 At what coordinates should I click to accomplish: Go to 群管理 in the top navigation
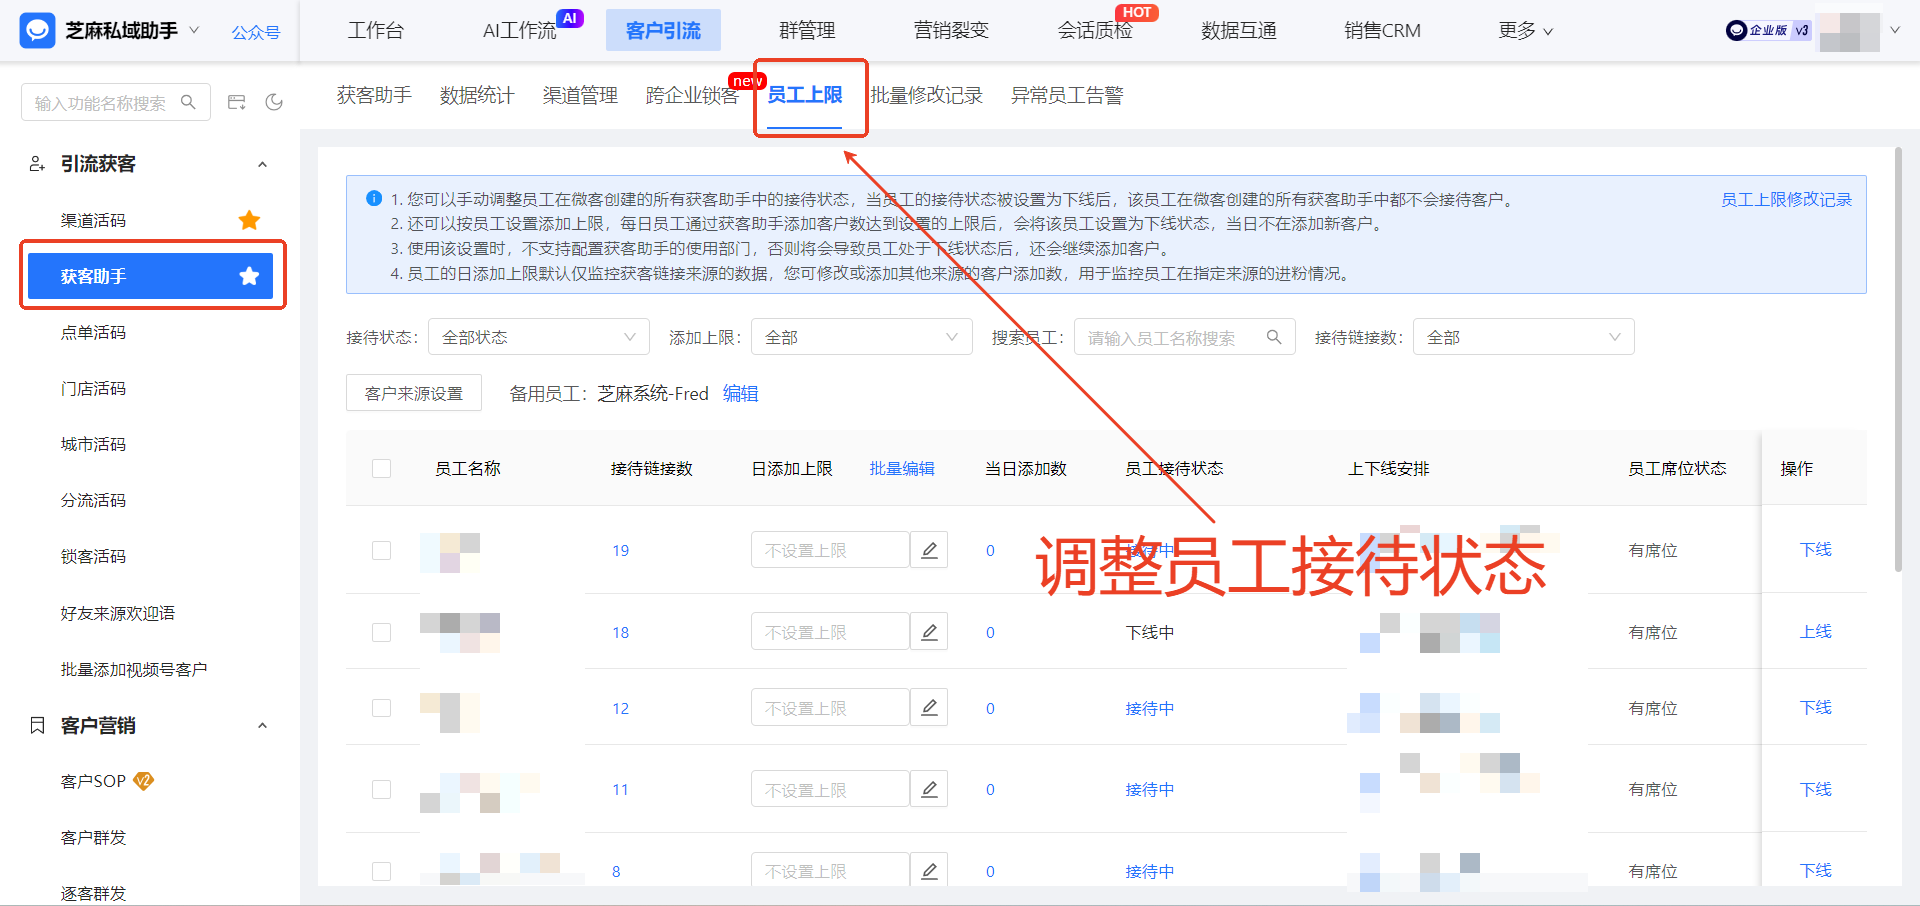[807, 31]
